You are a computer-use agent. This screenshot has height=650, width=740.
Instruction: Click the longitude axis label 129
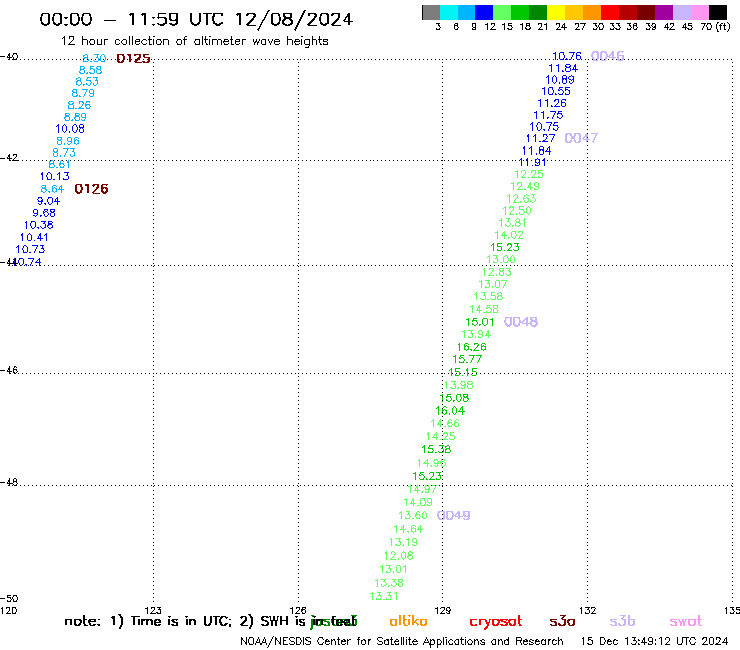point(443,610)
